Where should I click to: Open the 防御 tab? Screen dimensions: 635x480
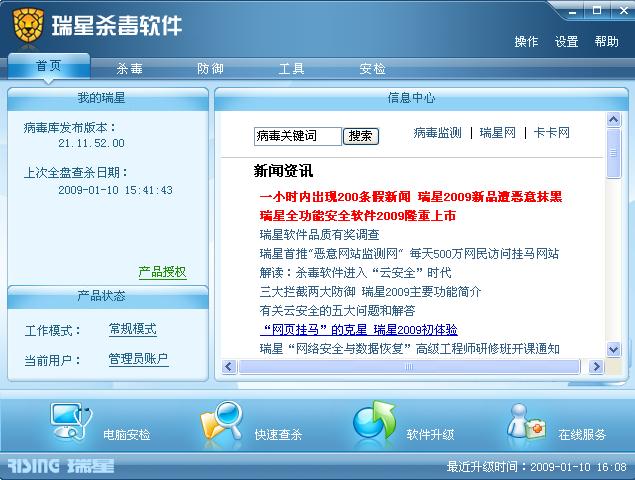[210, 68]
